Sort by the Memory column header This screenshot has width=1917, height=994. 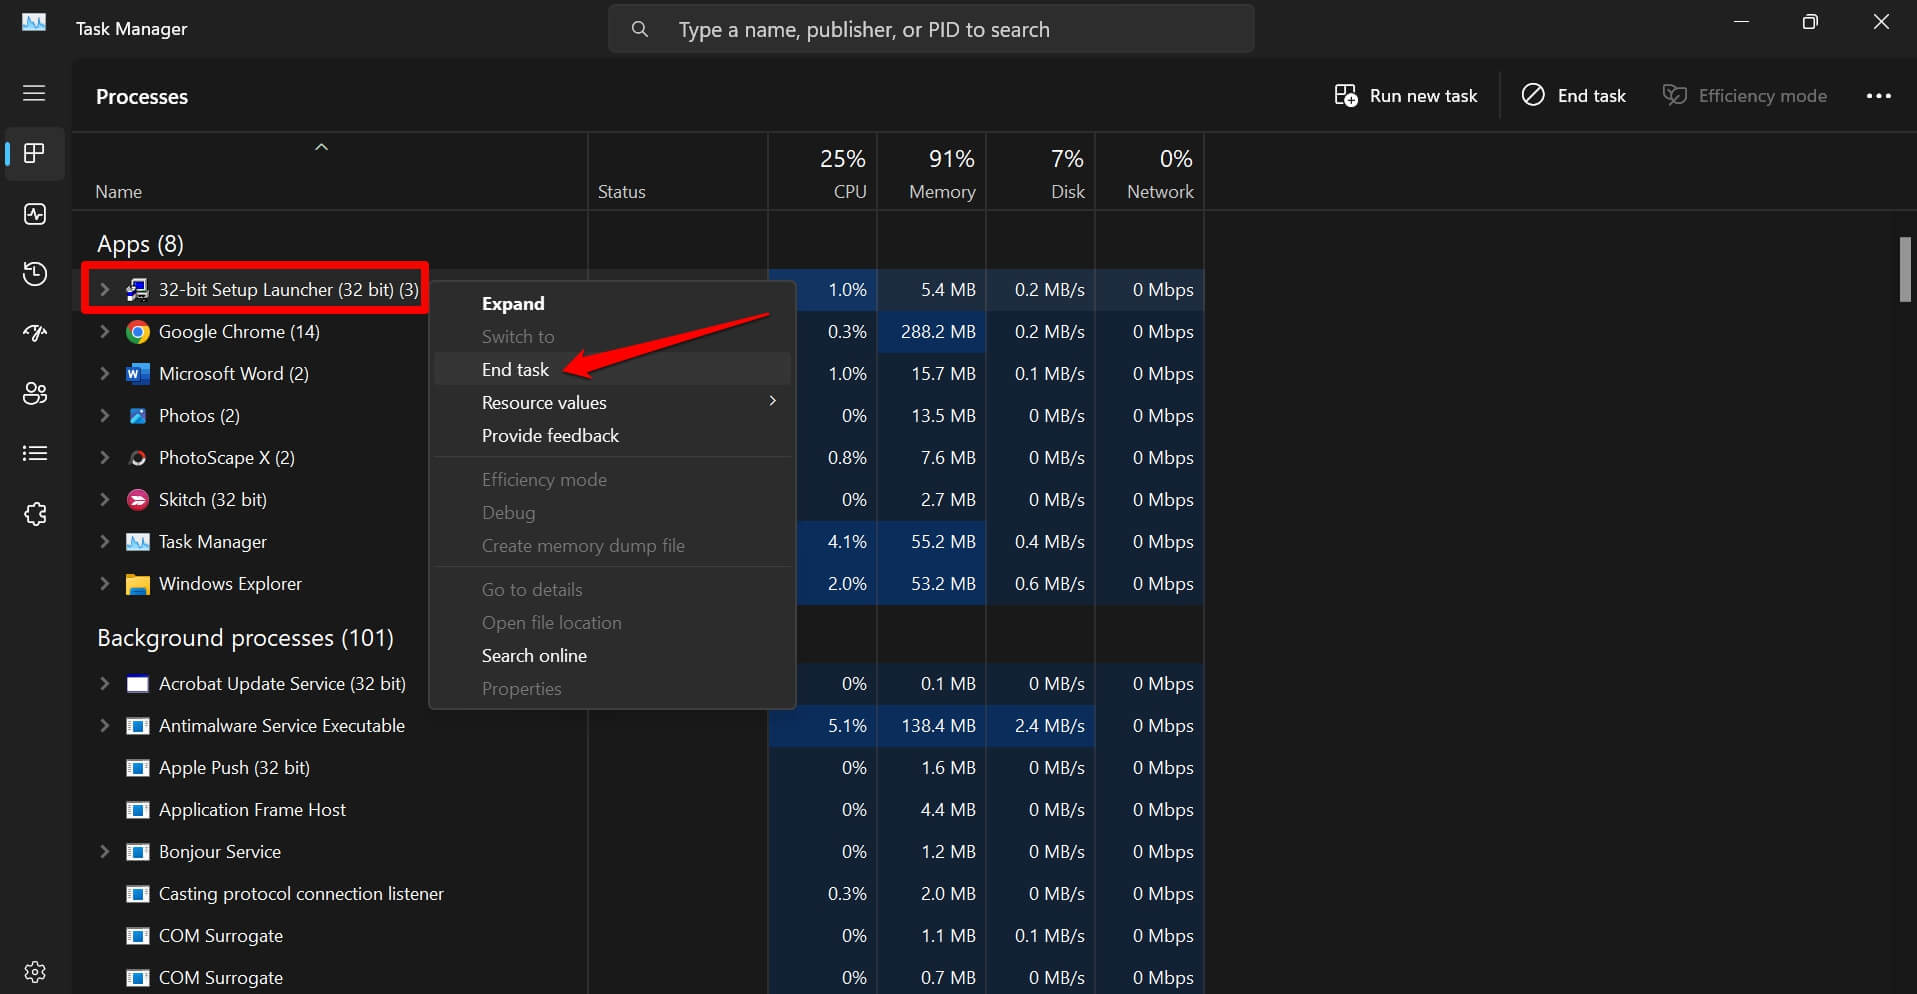(932, 172)
